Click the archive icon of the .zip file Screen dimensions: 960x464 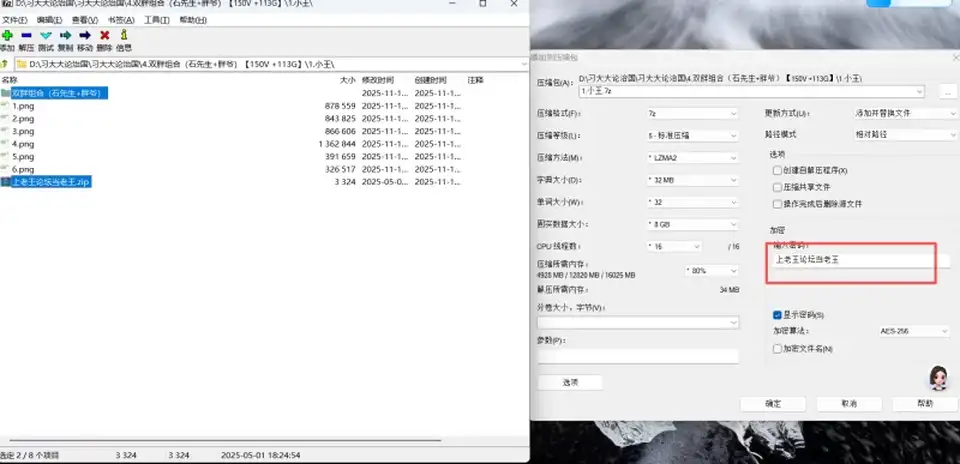(6, 182)
